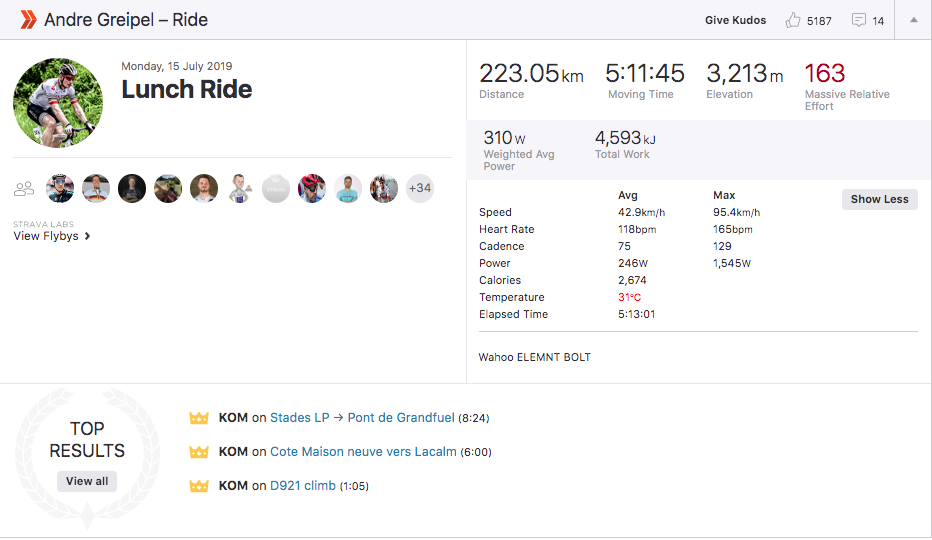Screen dimensions: 932x540
Task: Open Stades LP → Pont de Grandfuel segment
Action: 362,417
